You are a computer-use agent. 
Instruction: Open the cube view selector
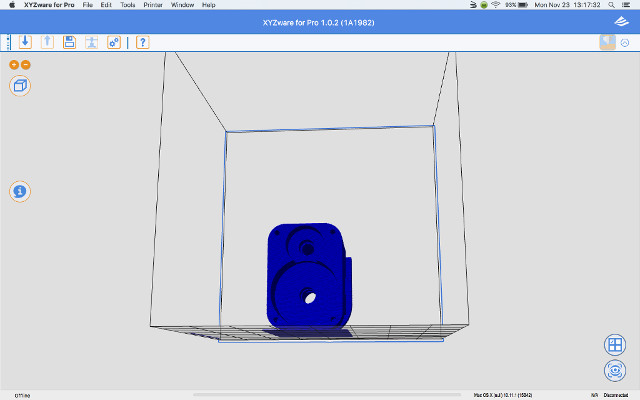(20, 86)
